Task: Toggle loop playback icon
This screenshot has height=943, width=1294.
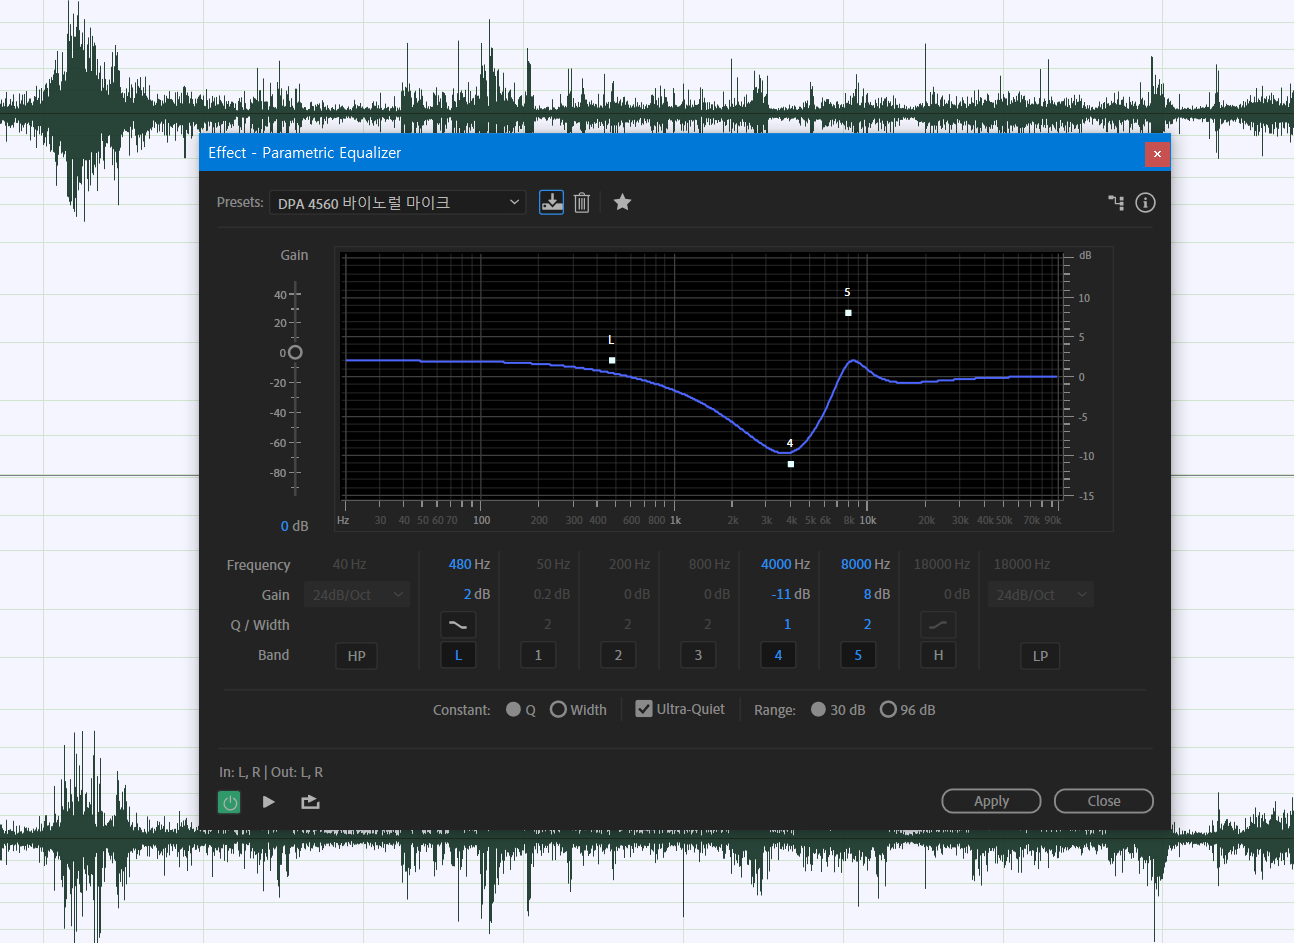Action: (x=310, y=802)
